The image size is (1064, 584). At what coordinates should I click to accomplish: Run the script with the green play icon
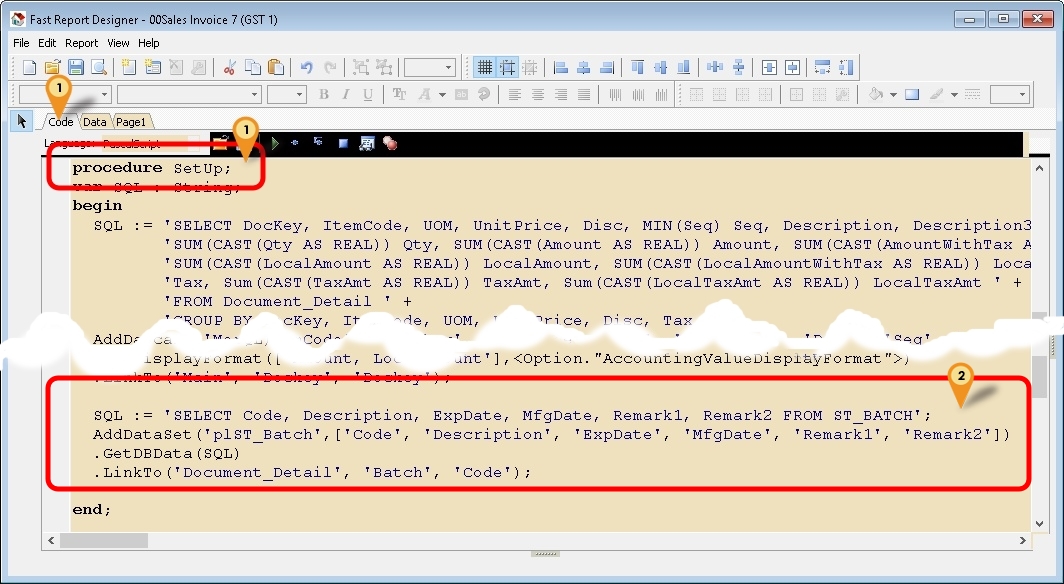click(275, 143)
